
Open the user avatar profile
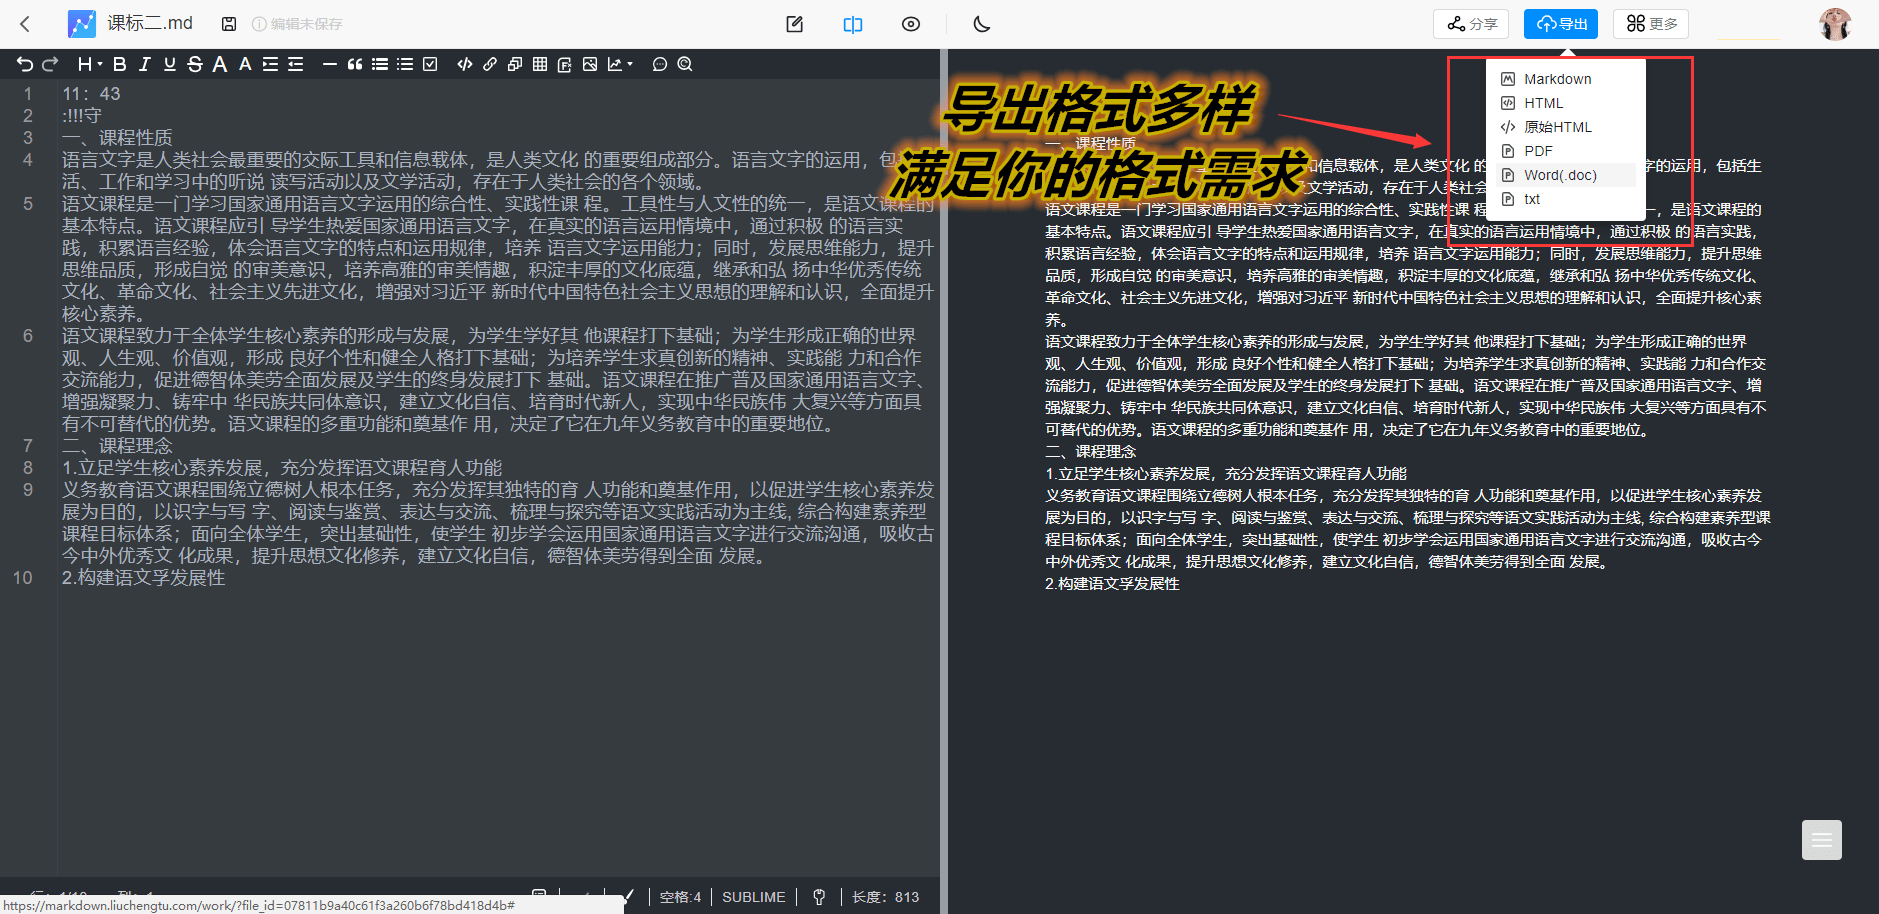[x=1835, y=24]
